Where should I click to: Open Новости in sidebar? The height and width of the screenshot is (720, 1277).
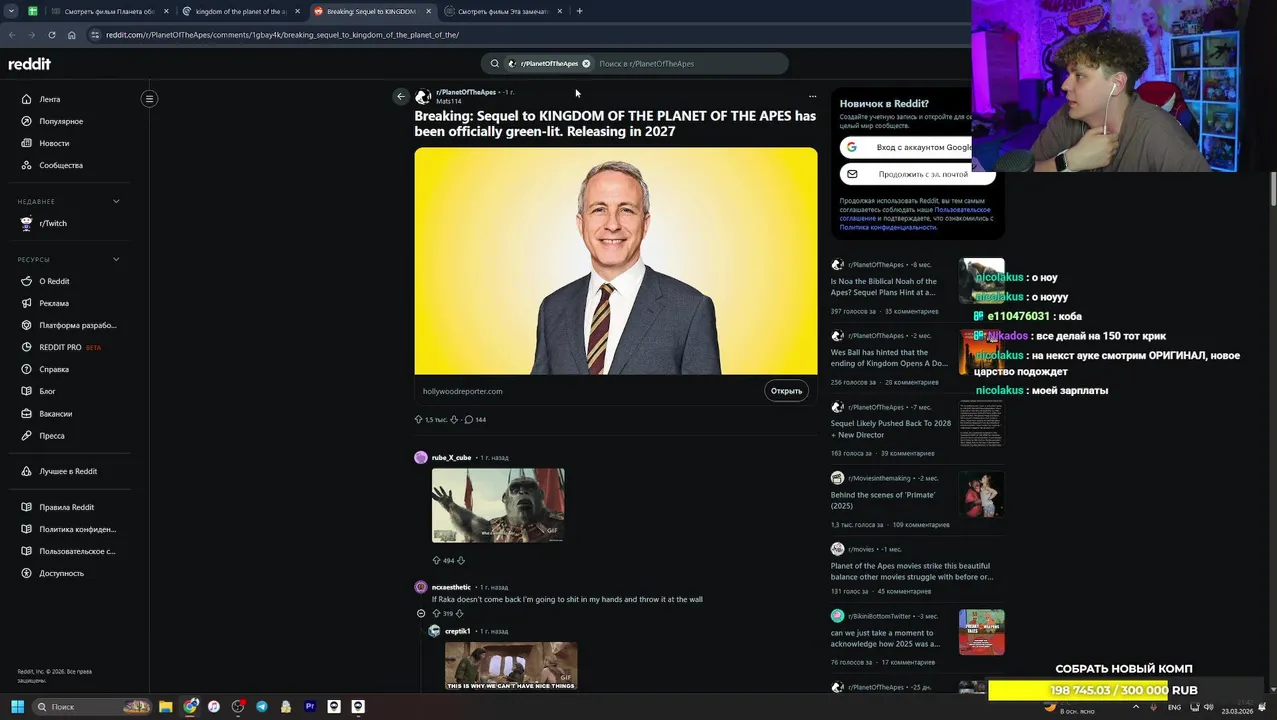54,143
